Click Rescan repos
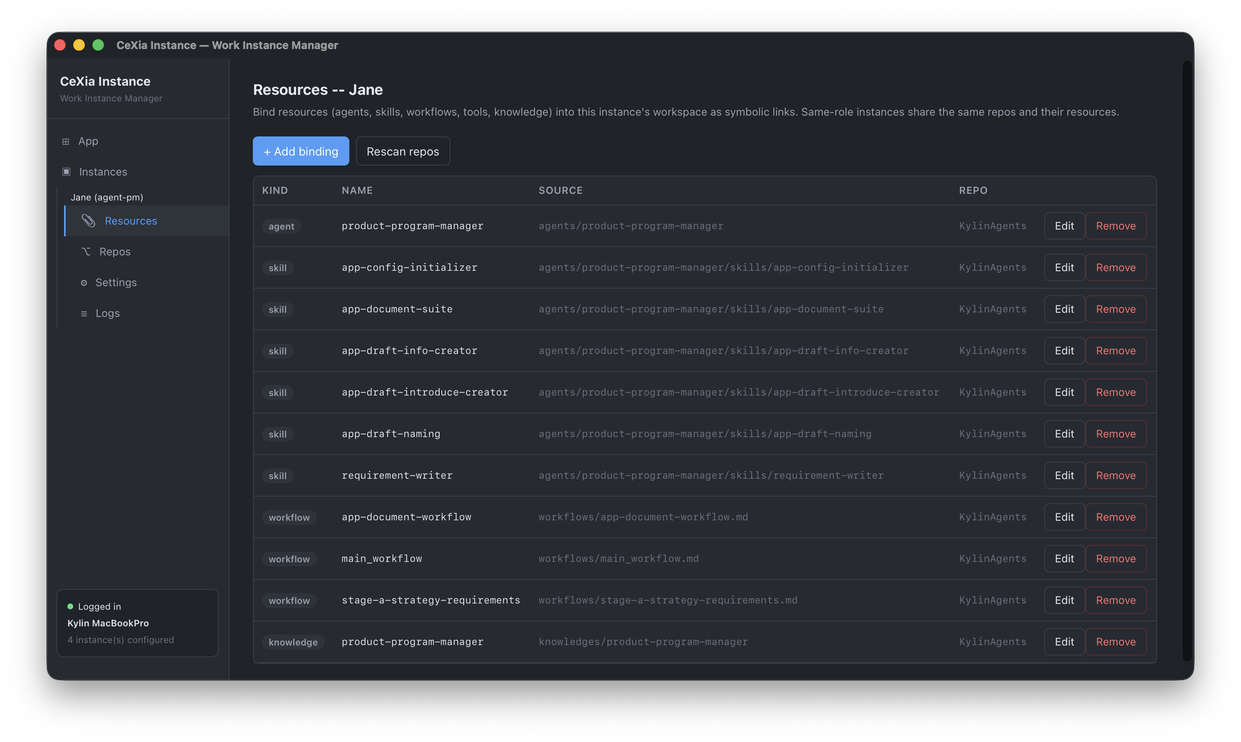Image resolution: width=1241 pixels, height=742 pixels. (x=403, y=151)
